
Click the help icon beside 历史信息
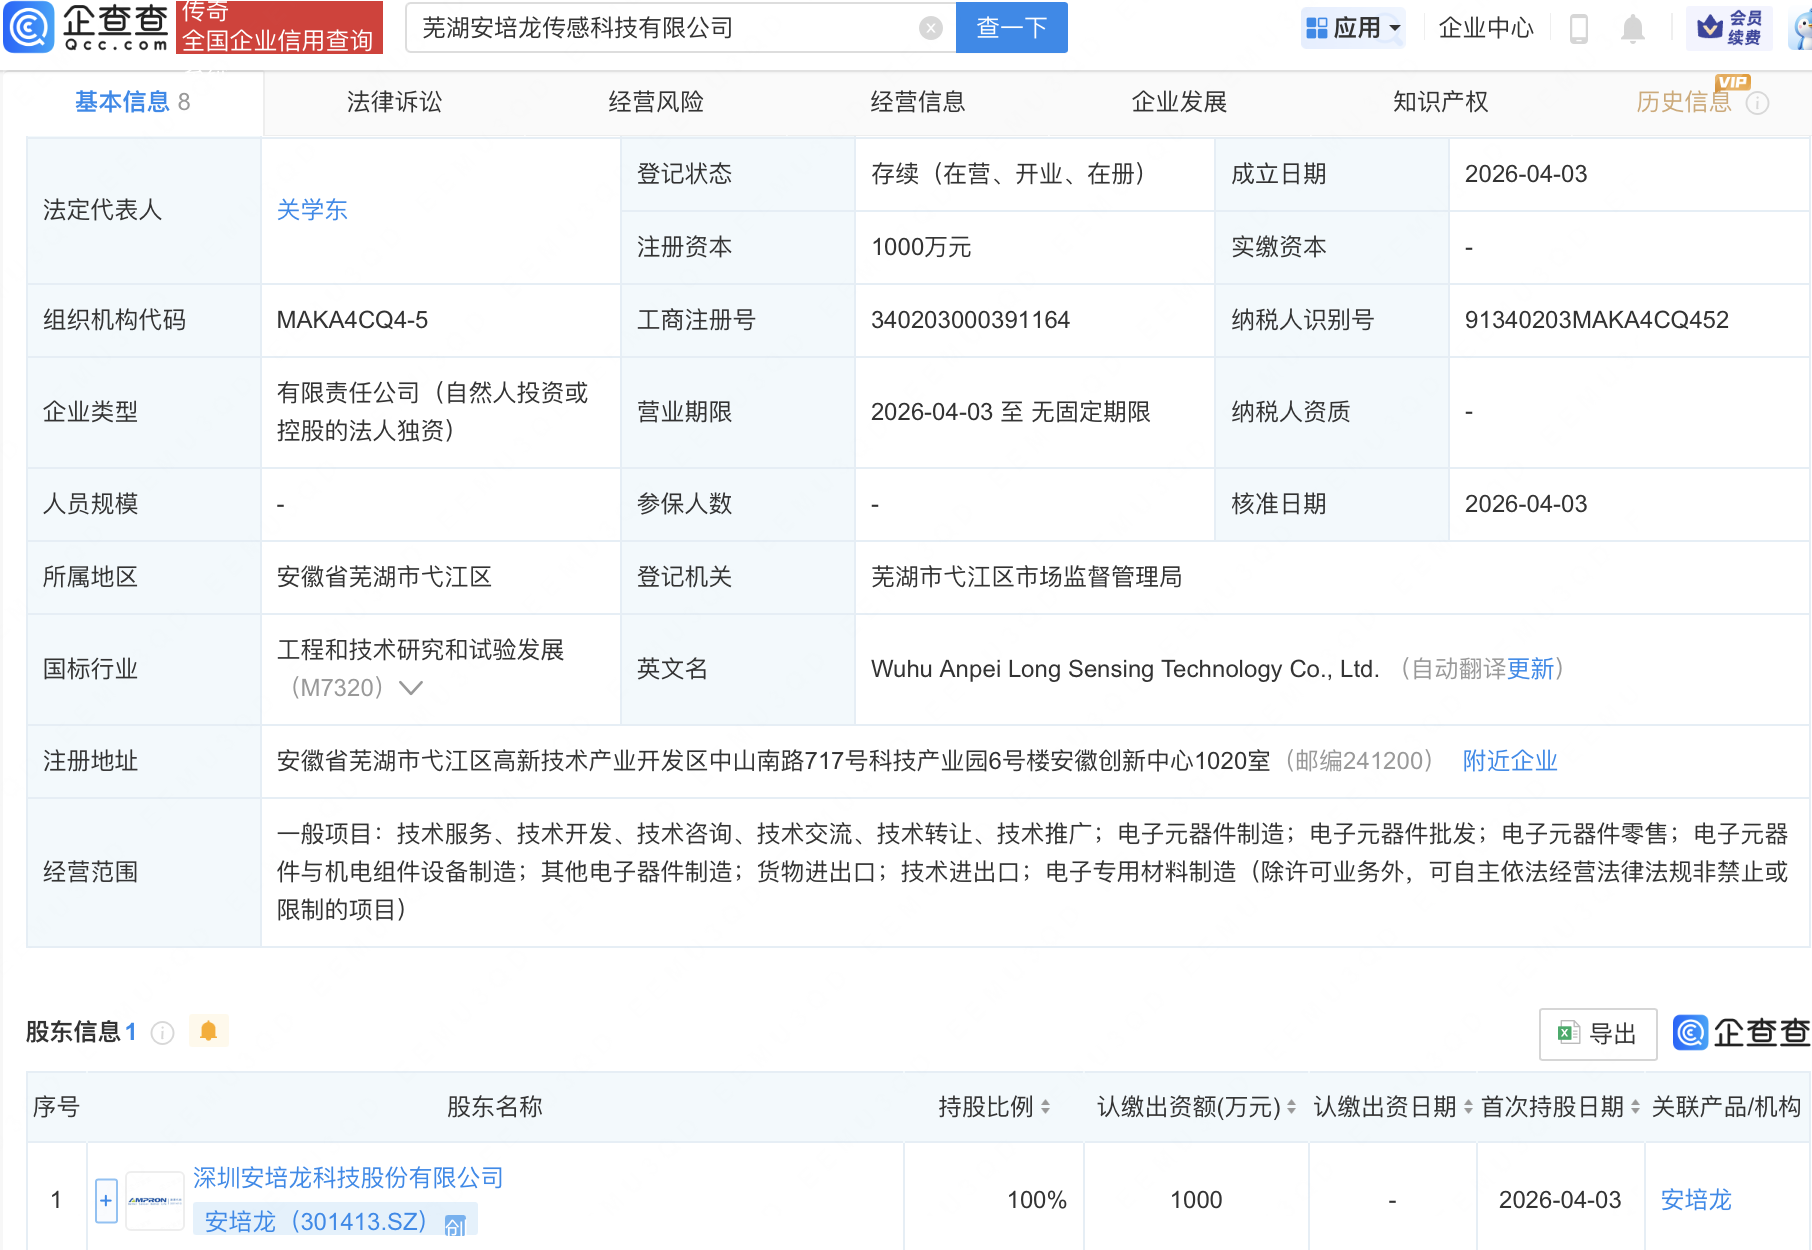(1758, 101)
